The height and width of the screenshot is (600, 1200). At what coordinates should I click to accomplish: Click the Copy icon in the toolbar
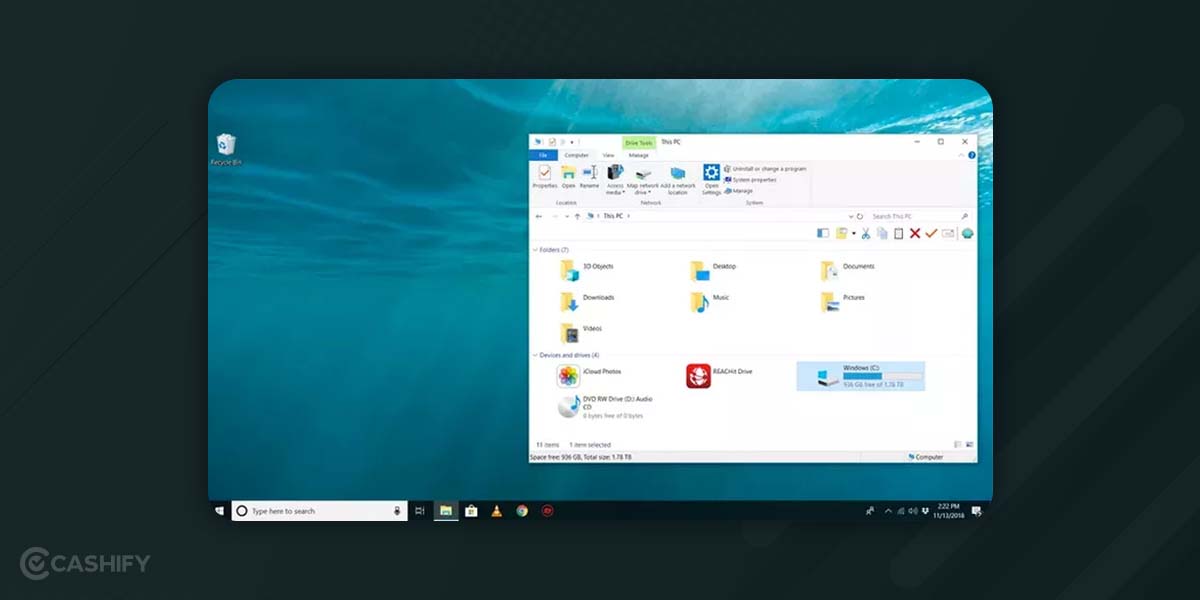point(882,232)
